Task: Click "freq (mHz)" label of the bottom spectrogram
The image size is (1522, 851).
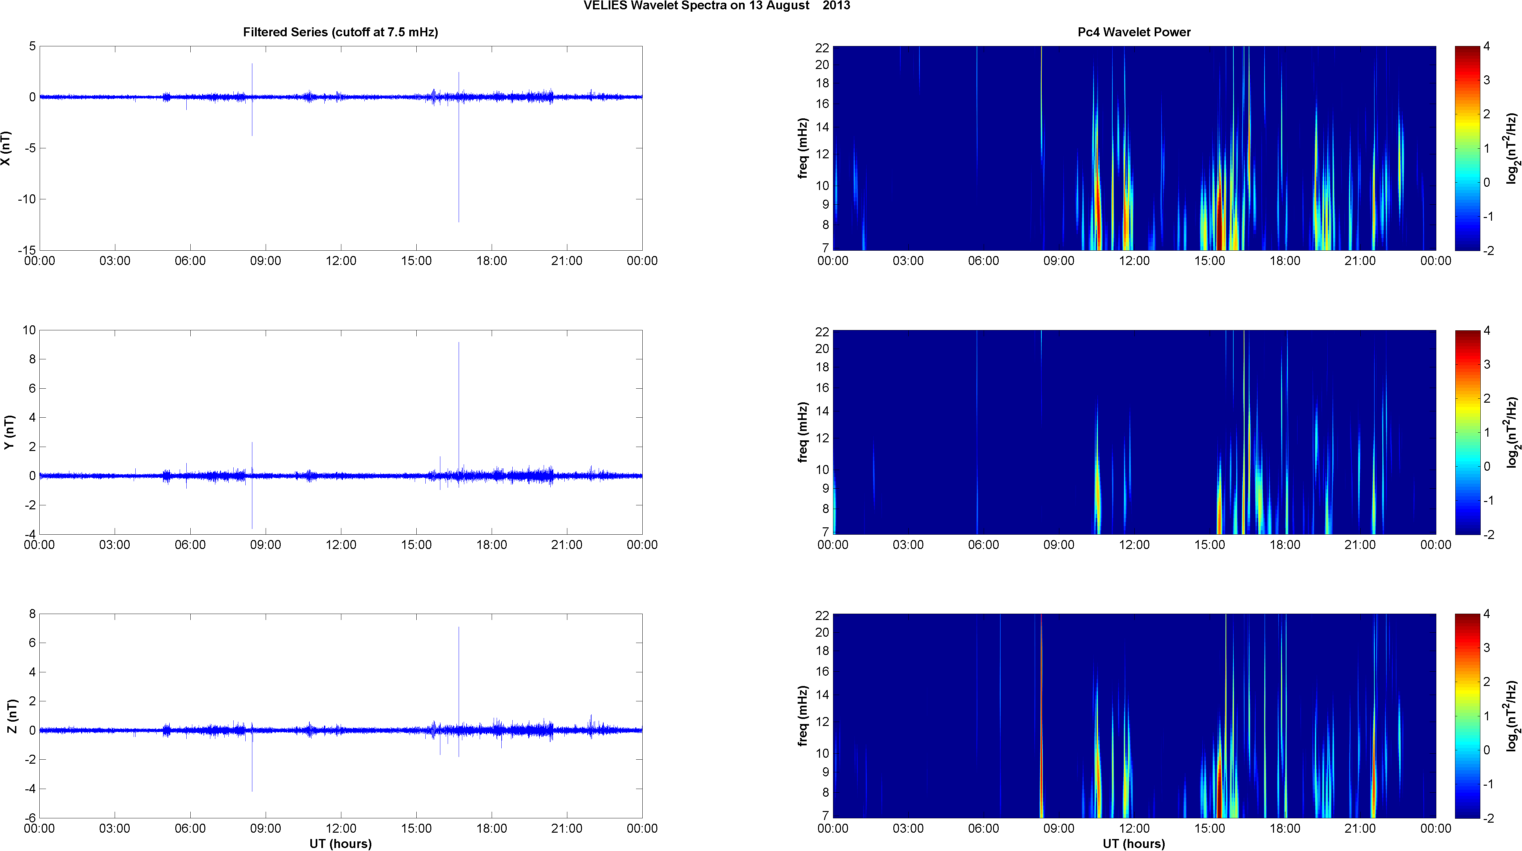Action: point(803,716)
